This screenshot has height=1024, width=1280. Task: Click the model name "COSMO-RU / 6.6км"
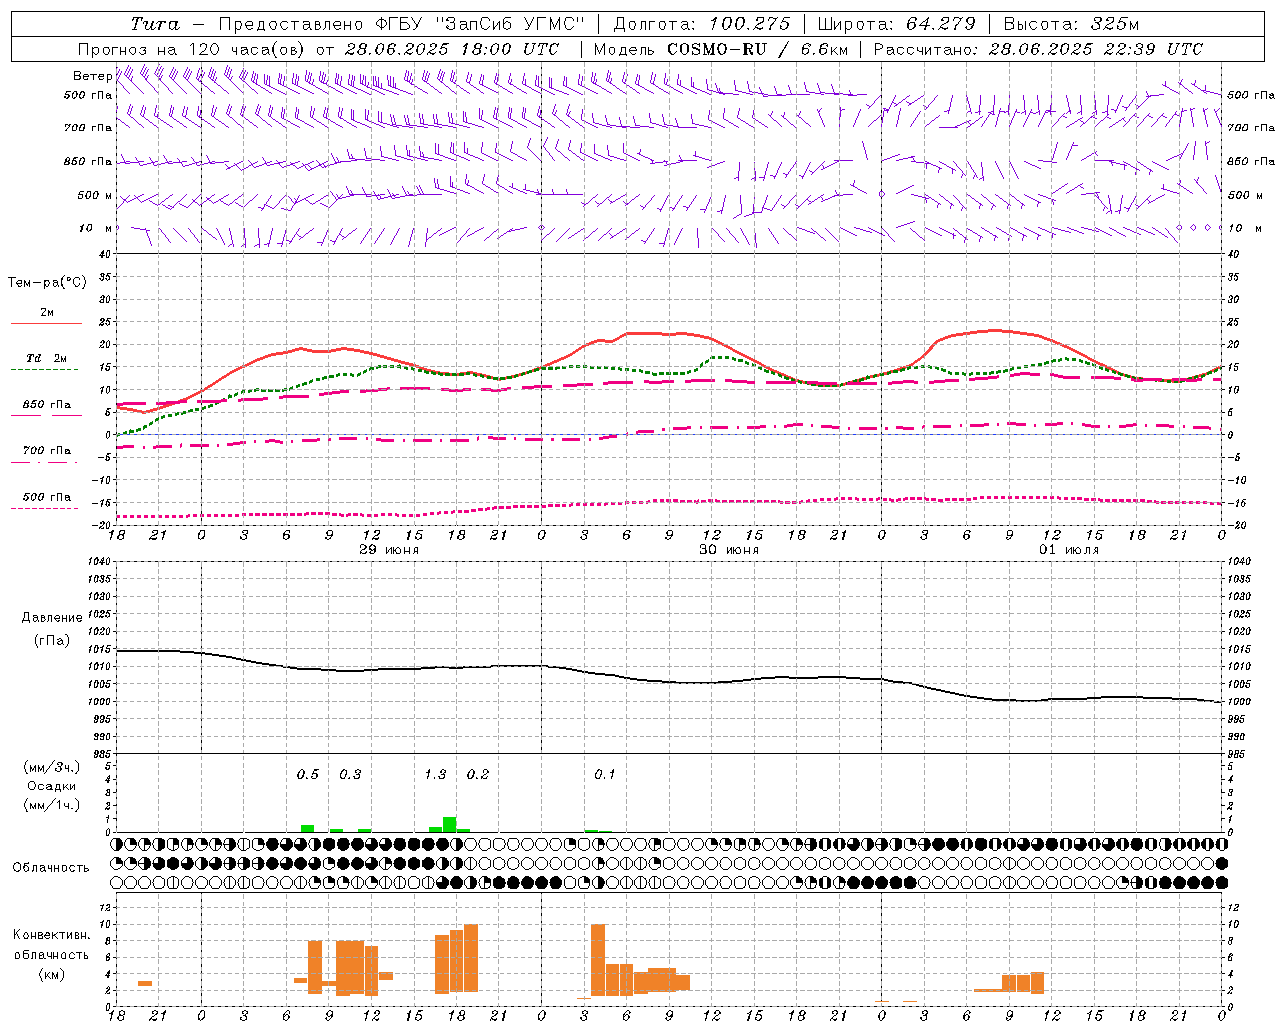[x=758, y=49]
